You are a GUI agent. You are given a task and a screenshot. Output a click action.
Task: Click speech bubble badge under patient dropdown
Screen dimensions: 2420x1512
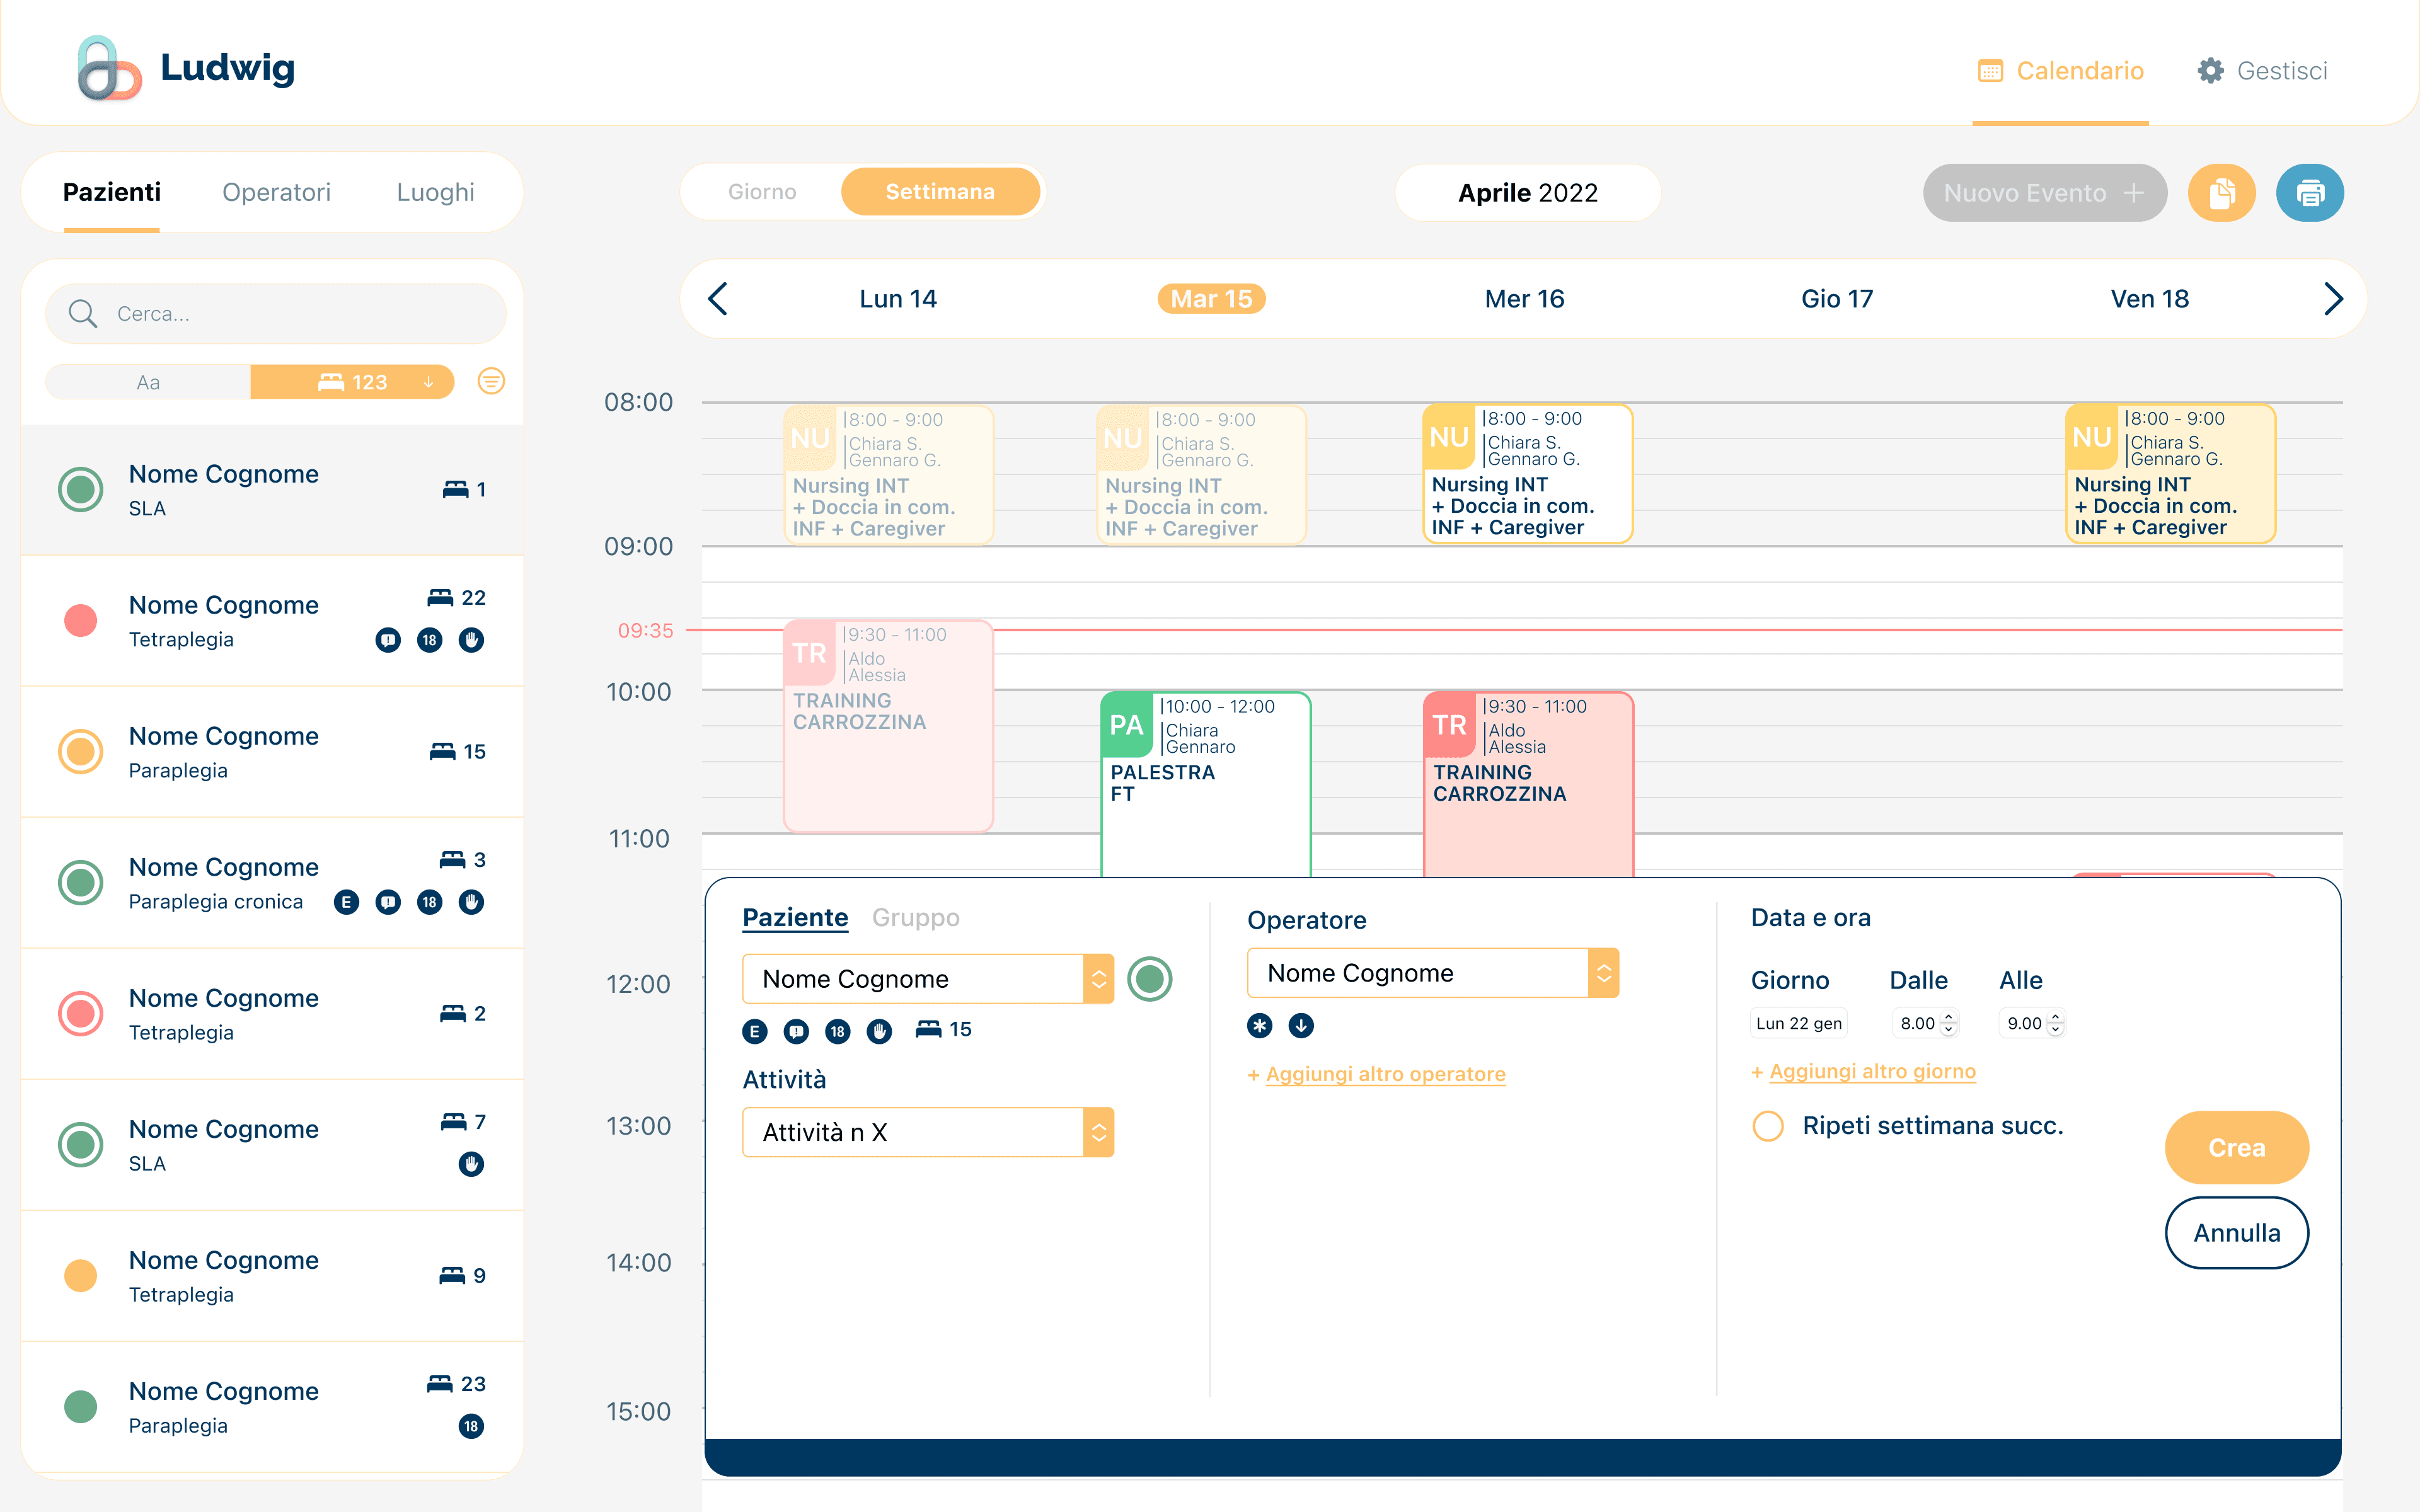coord(797,1031)
